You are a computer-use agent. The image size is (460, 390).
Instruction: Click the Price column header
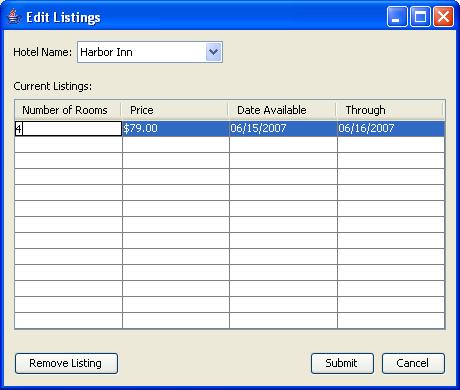point(175,110)
